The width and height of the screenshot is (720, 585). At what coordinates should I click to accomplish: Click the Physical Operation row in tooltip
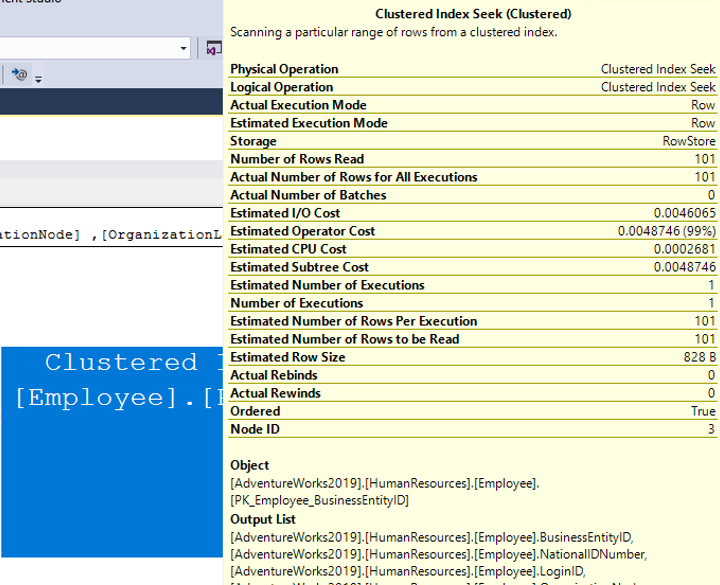[472, 69]
